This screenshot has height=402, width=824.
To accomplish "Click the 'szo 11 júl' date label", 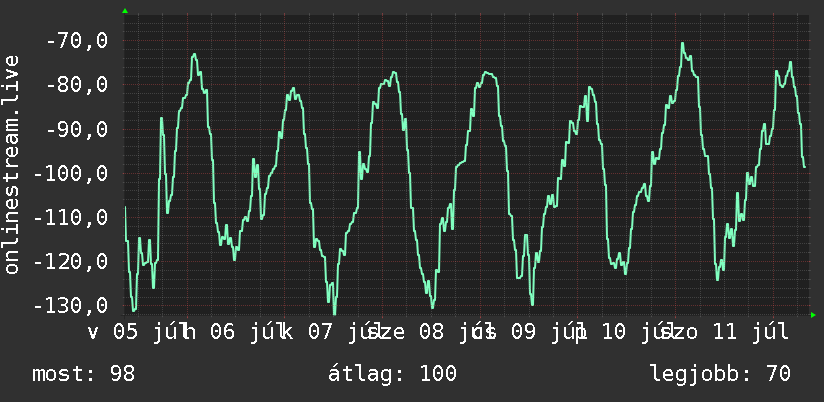I will click(x=725, y=332).
